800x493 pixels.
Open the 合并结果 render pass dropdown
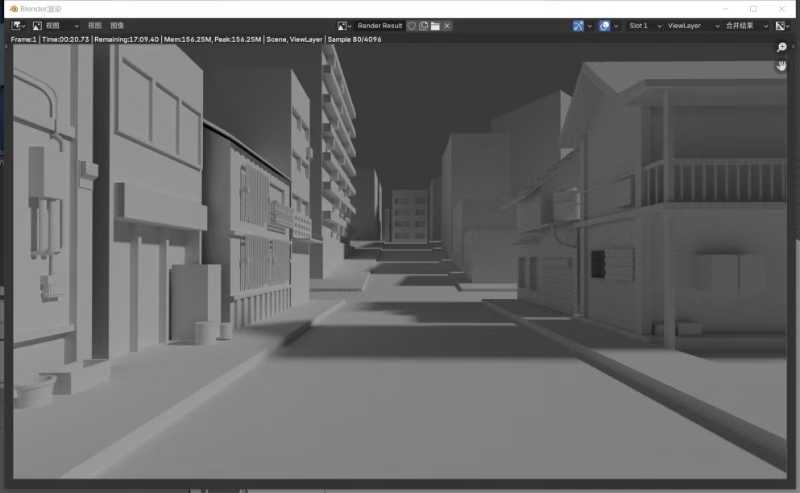pos(745,25)
